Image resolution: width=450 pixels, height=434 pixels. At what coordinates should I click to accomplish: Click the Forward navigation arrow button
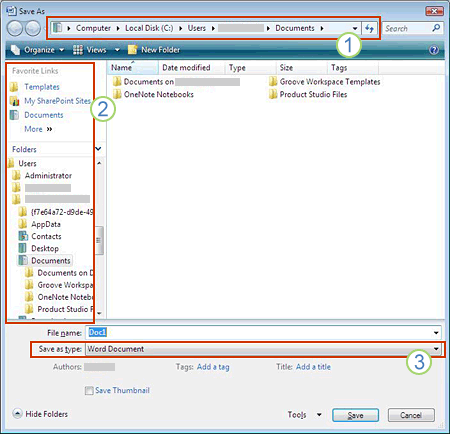click(33, 28)
